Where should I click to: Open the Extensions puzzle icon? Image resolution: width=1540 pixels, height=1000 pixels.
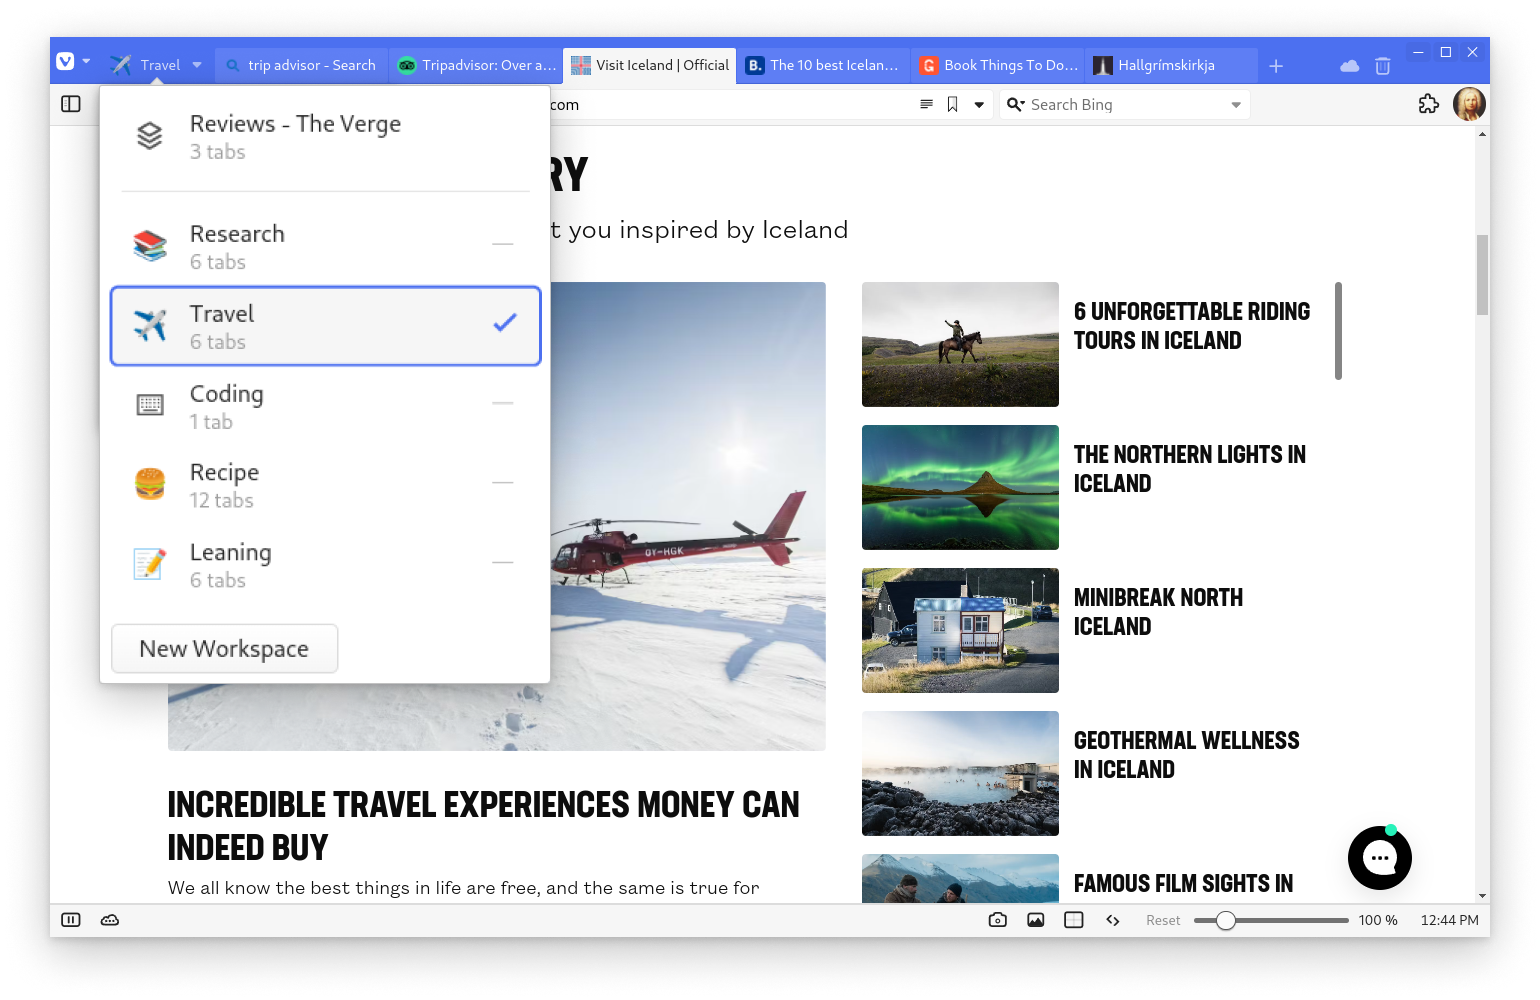[1428, 104]
